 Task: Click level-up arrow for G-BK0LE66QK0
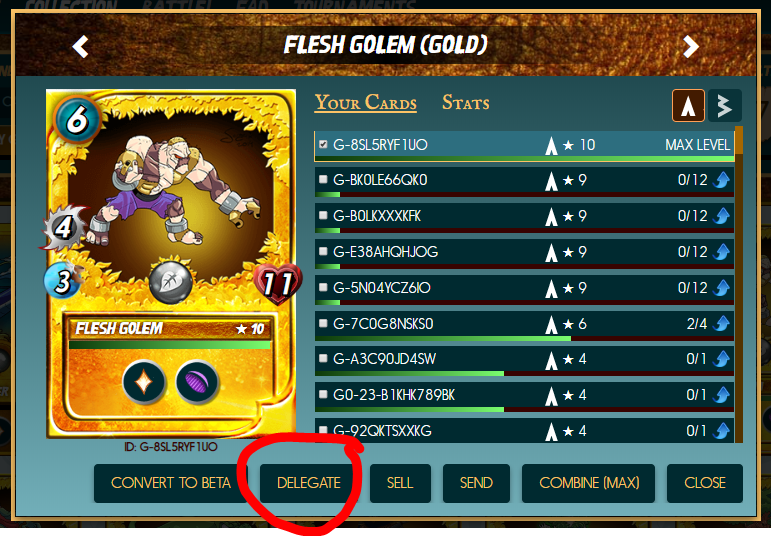point(721,180)
